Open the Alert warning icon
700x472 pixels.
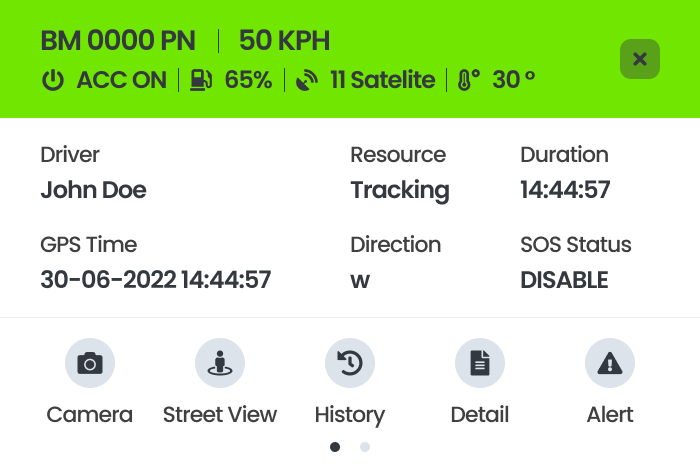610,364
